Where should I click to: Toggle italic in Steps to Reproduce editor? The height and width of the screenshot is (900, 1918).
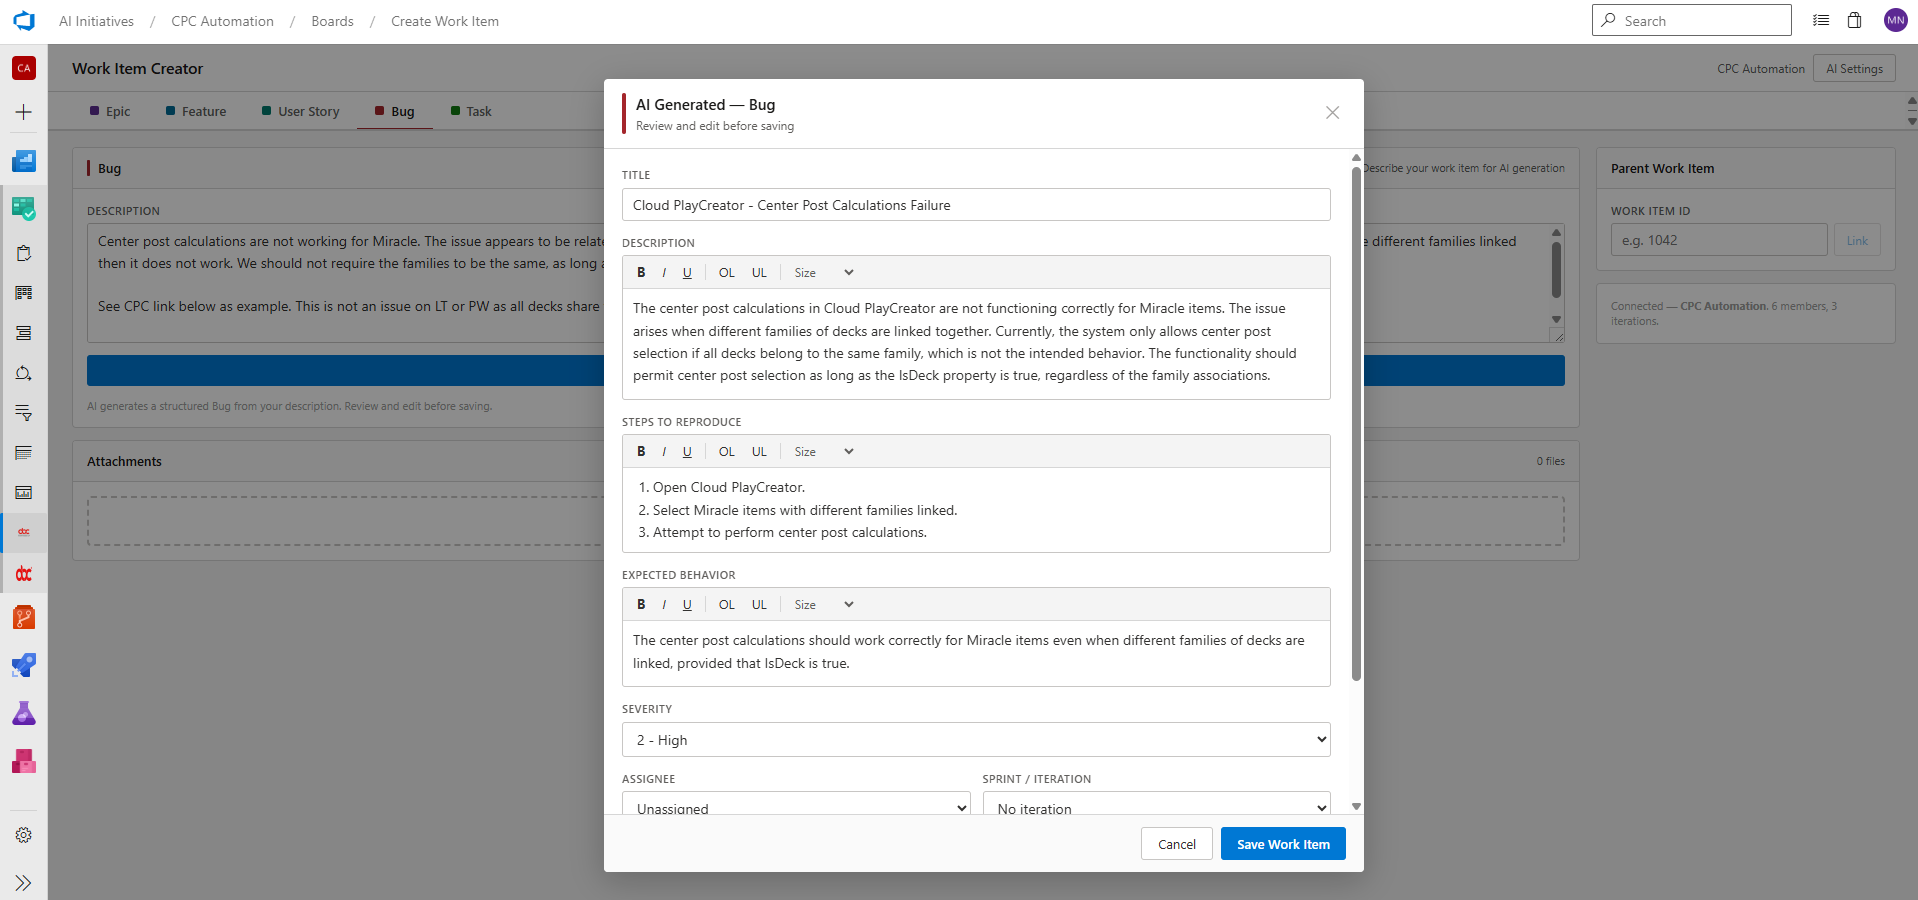click(x=664, y=452)
